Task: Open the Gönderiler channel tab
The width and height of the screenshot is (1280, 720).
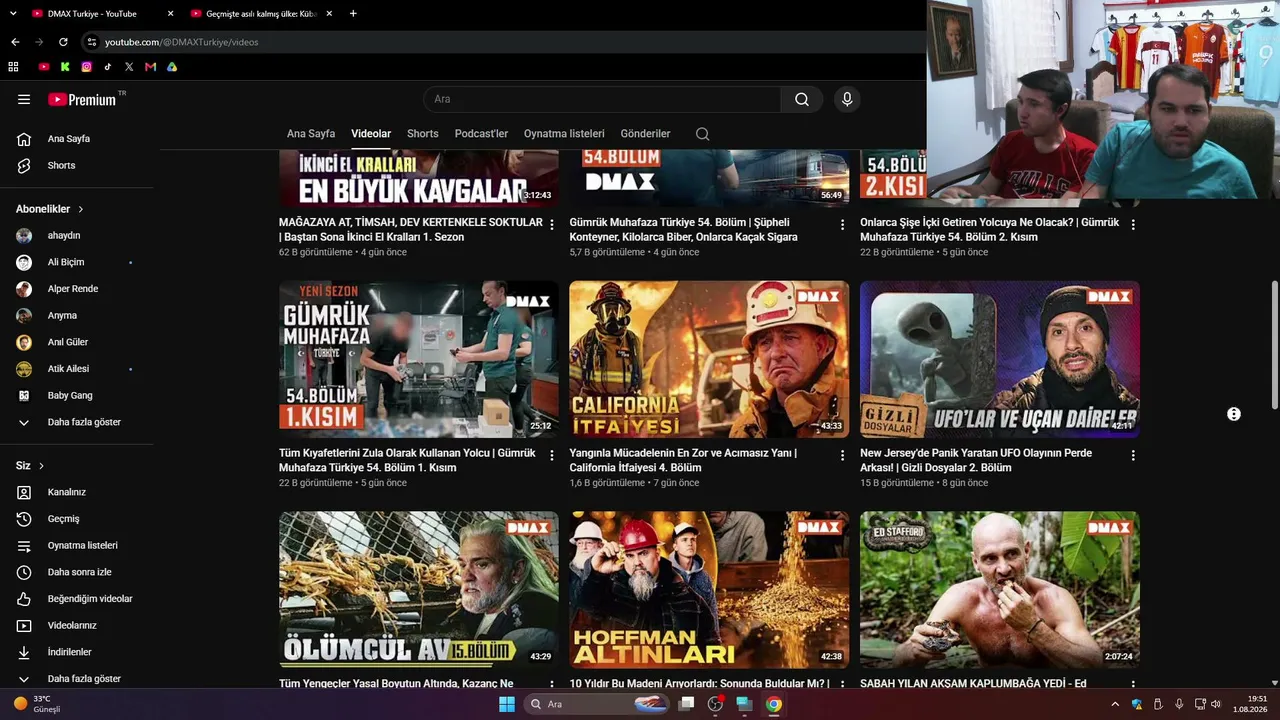Action: 645,134
